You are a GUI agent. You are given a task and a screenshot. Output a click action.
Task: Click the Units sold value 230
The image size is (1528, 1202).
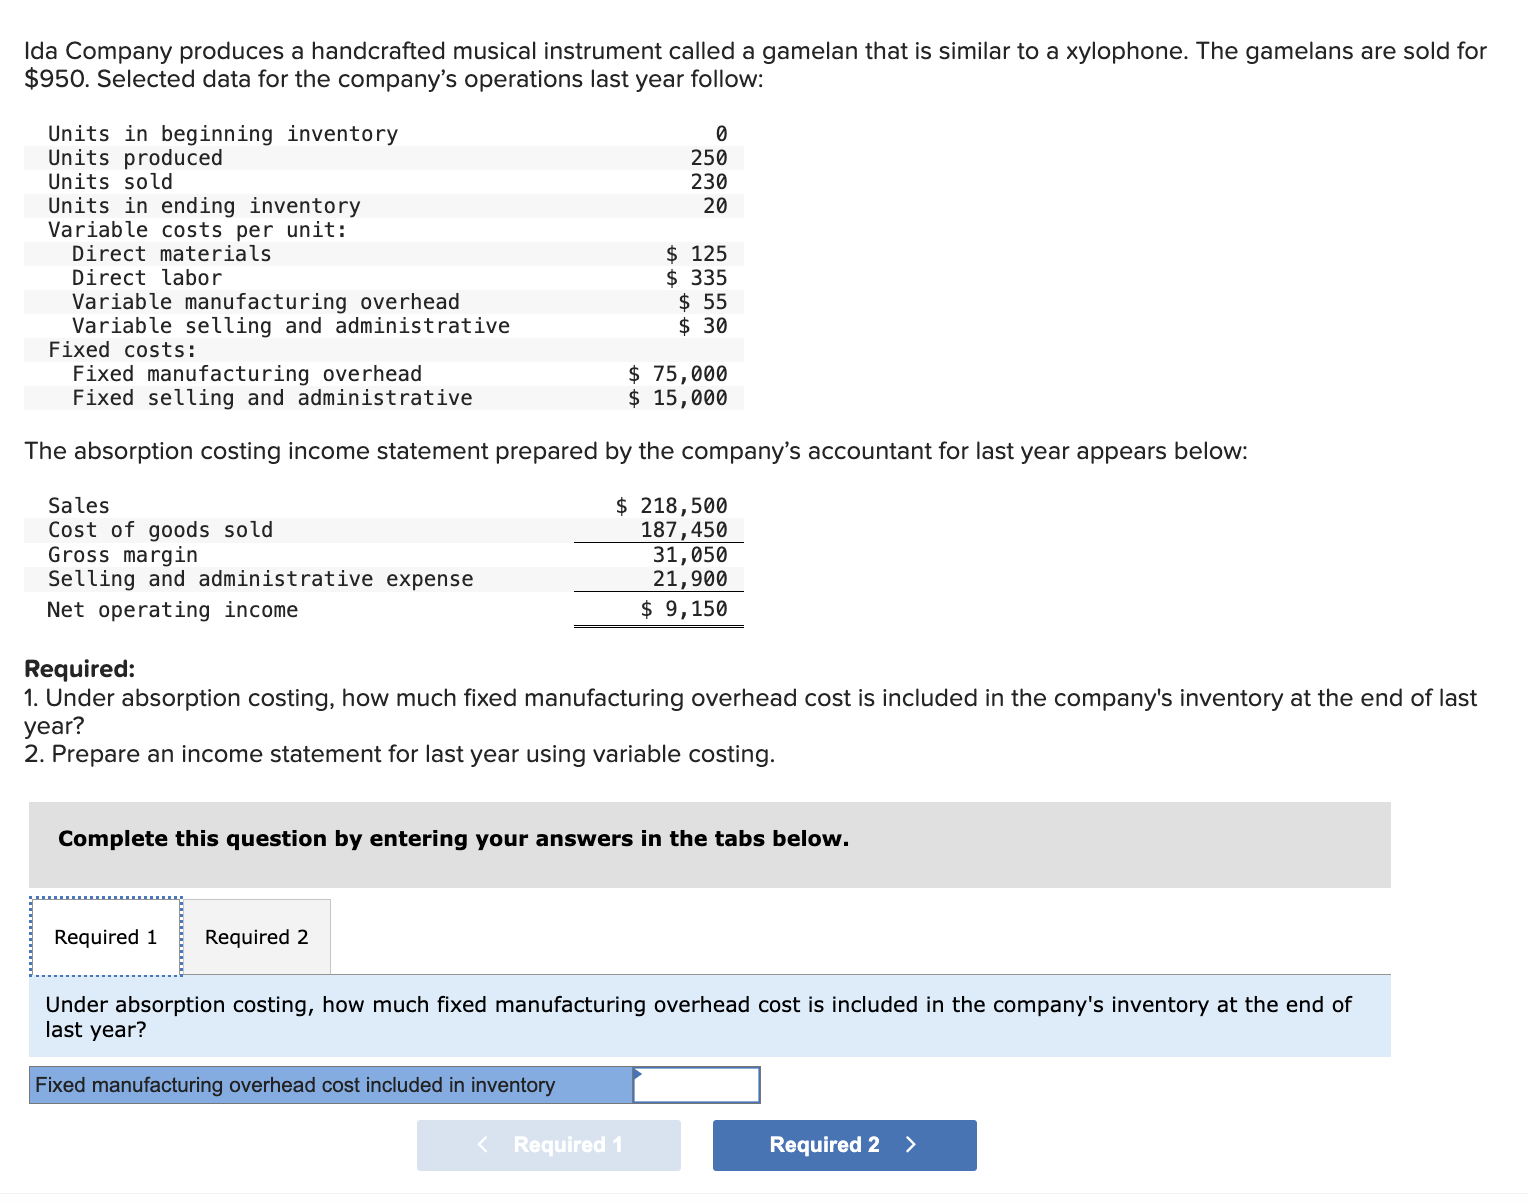[x=713, y=181]
